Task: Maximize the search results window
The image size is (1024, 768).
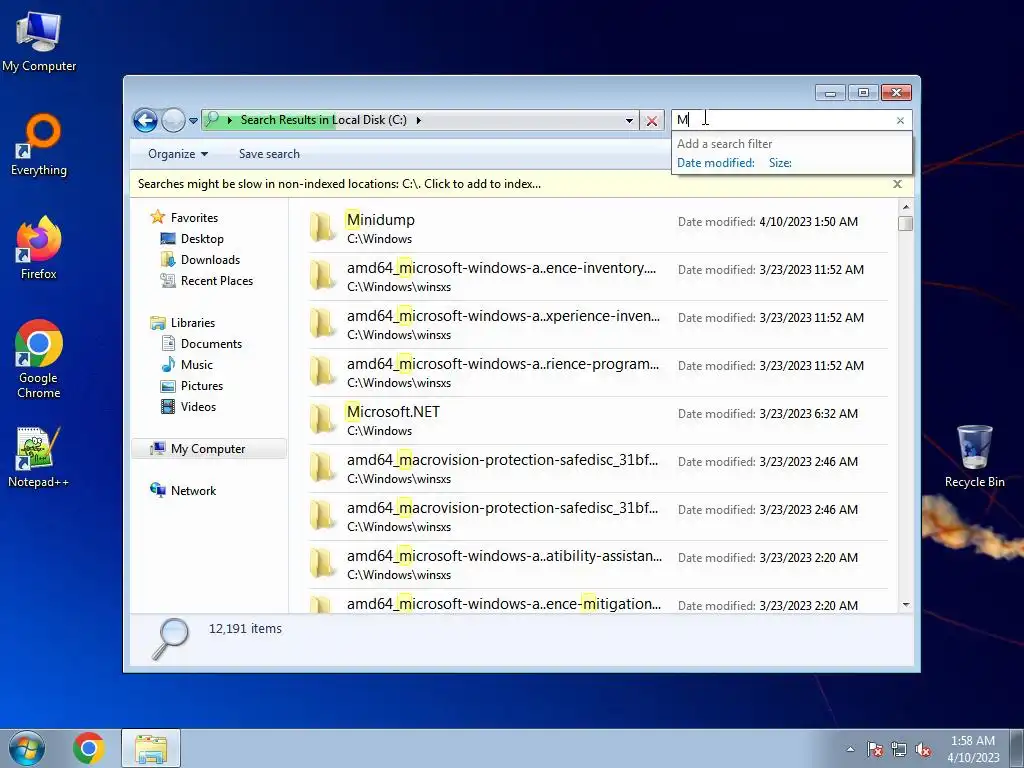Action: click(x=863, y=93)
